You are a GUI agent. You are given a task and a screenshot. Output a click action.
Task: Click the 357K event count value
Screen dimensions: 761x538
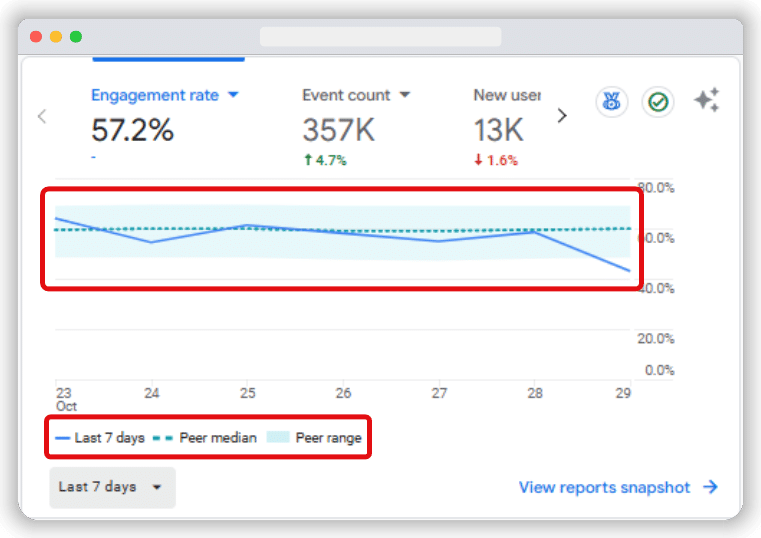point(339,130)
